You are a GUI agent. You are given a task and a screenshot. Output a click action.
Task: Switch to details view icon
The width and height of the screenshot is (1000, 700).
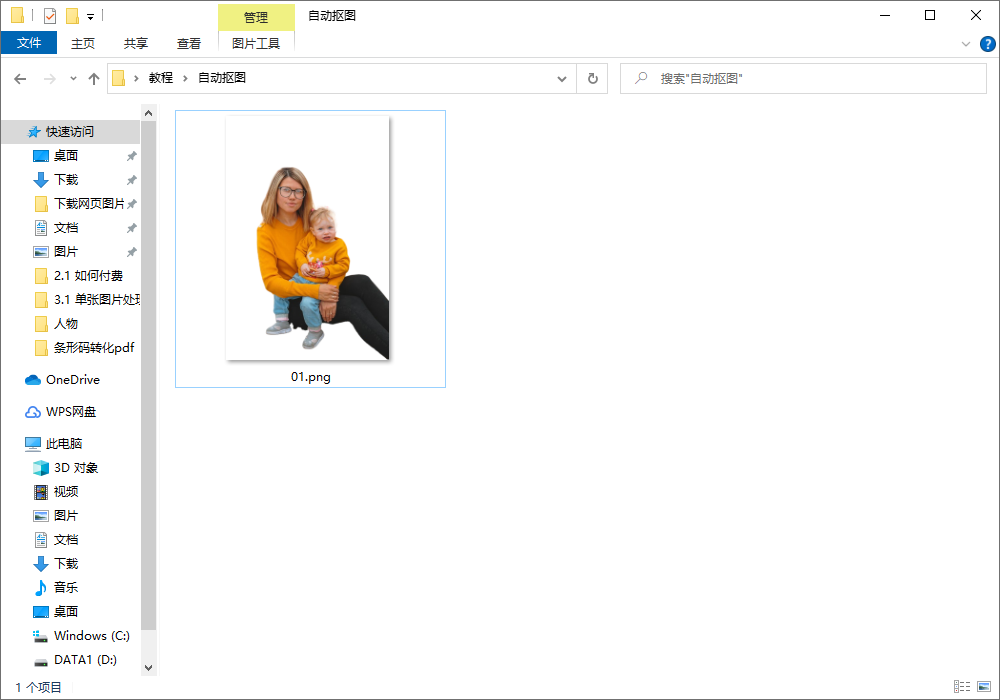[962, 687]
